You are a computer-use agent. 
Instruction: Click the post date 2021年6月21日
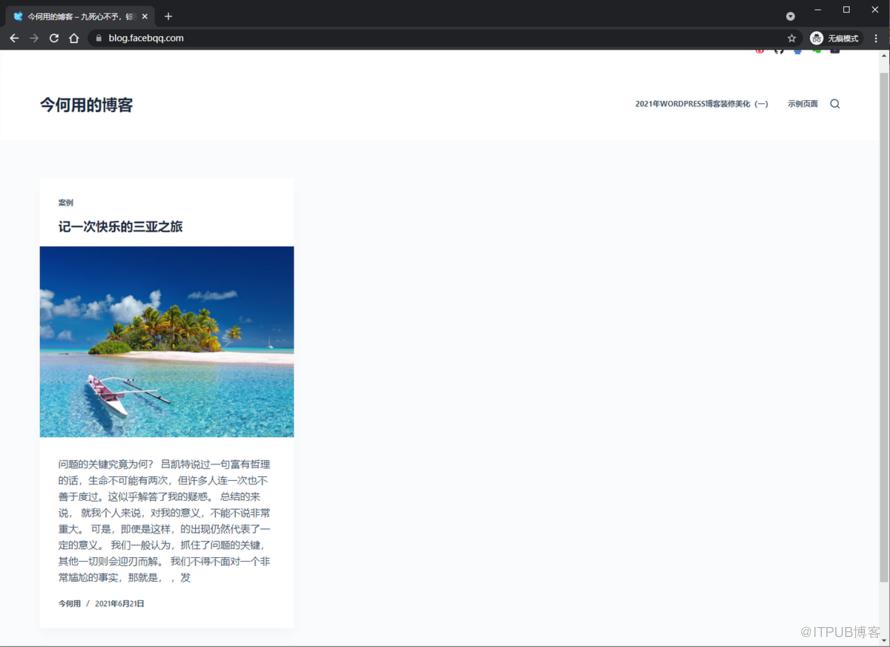click(x=119, y=603)
